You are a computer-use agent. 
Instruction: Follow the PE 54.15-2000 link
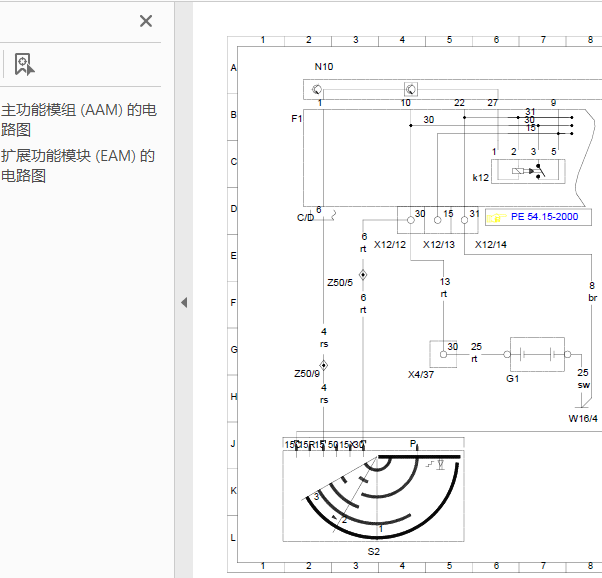pos(543,217)
